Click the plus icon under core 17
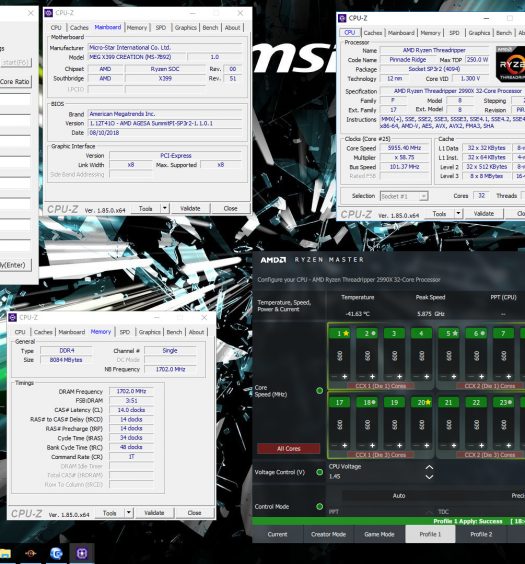The height and width of the screenshot is (564, 525). [x=344, y=445]
